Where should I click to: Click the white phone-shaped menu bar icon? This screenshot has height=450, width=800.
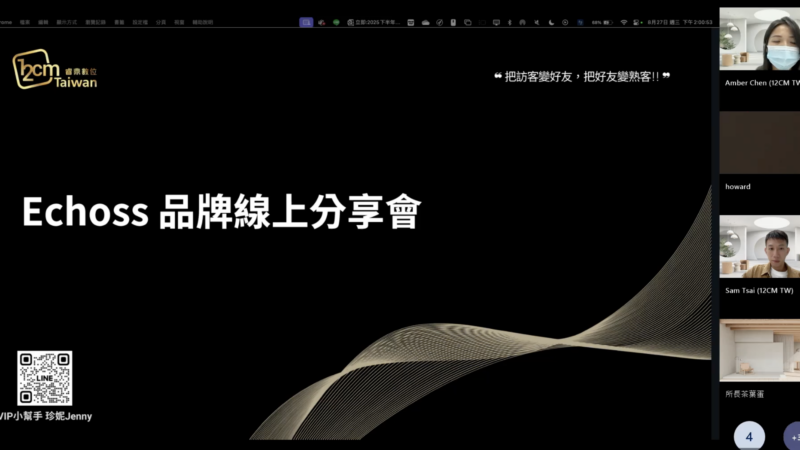click(x=453, y=22)
